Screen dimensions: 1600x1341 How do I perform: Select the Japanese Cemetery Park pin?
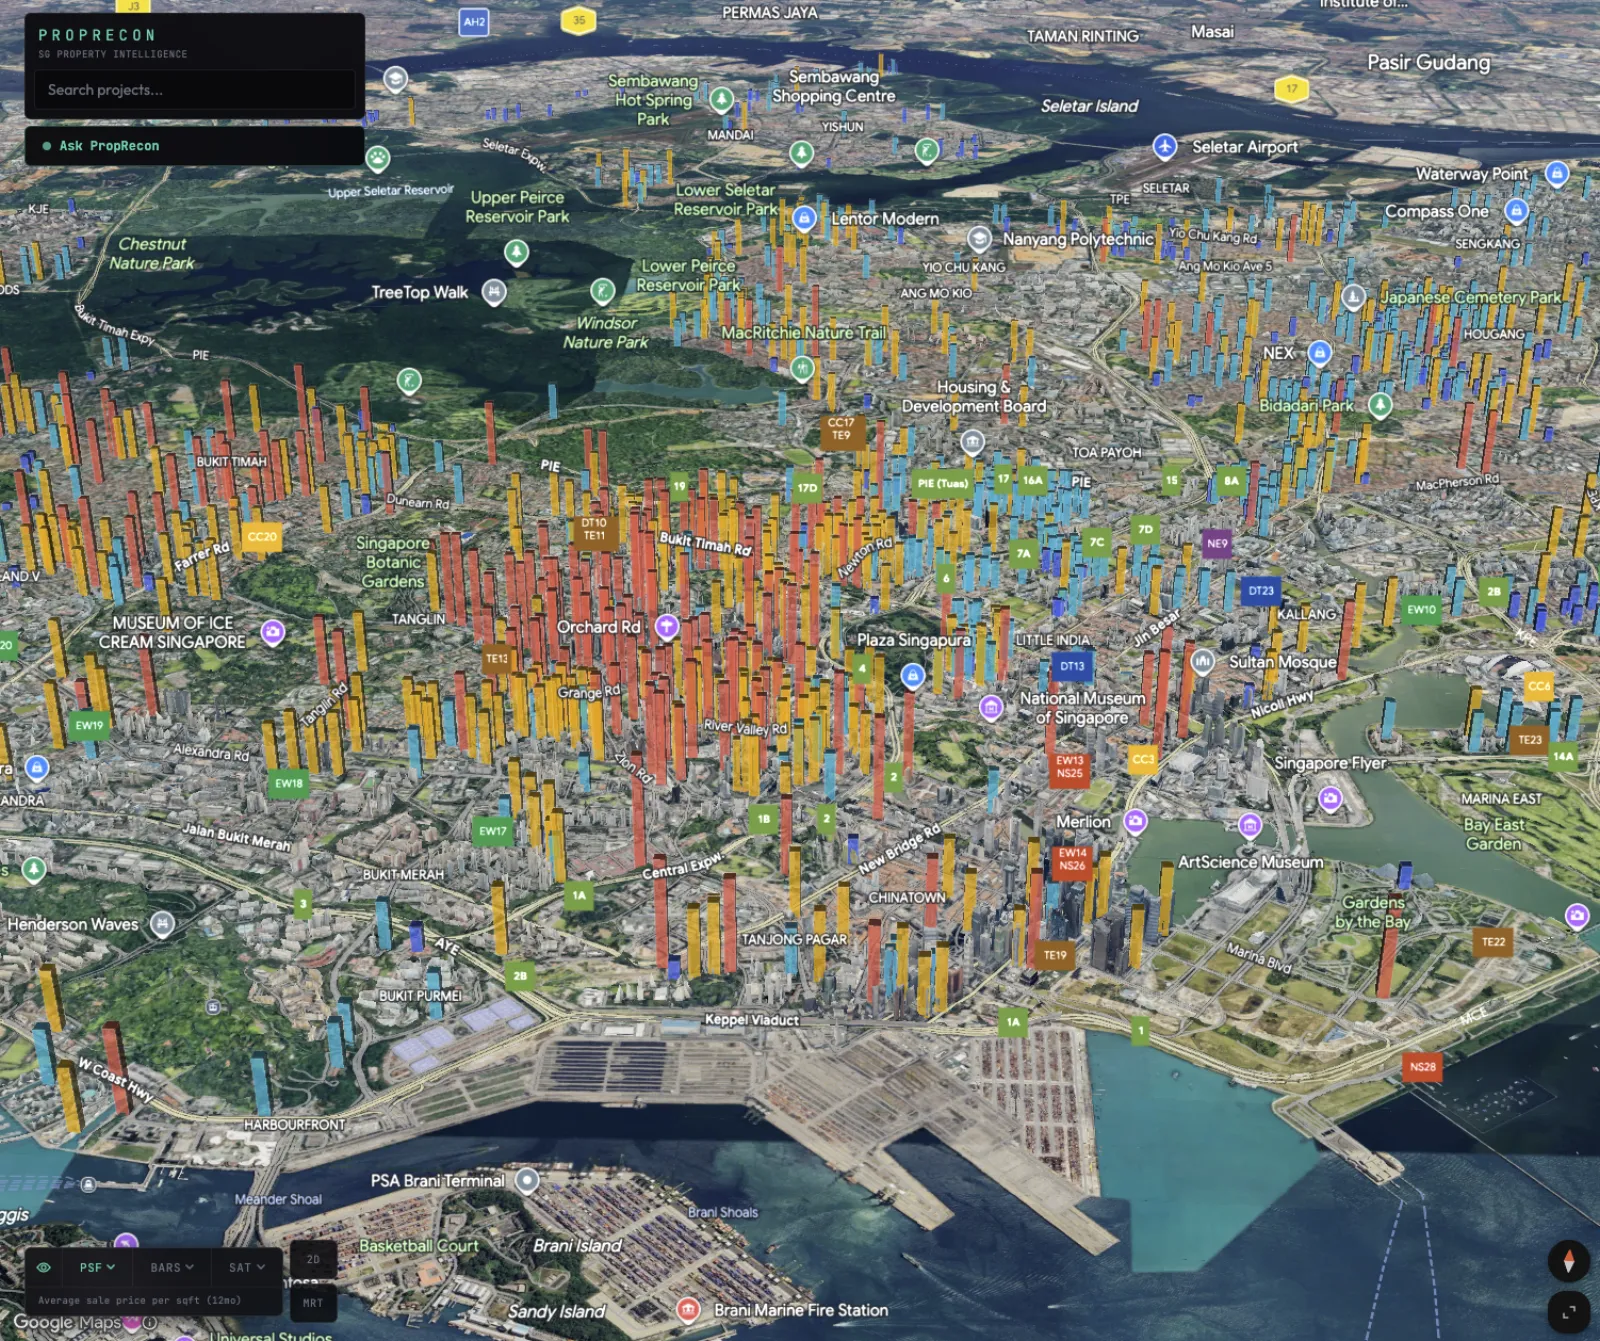(x=1353, y=297)
